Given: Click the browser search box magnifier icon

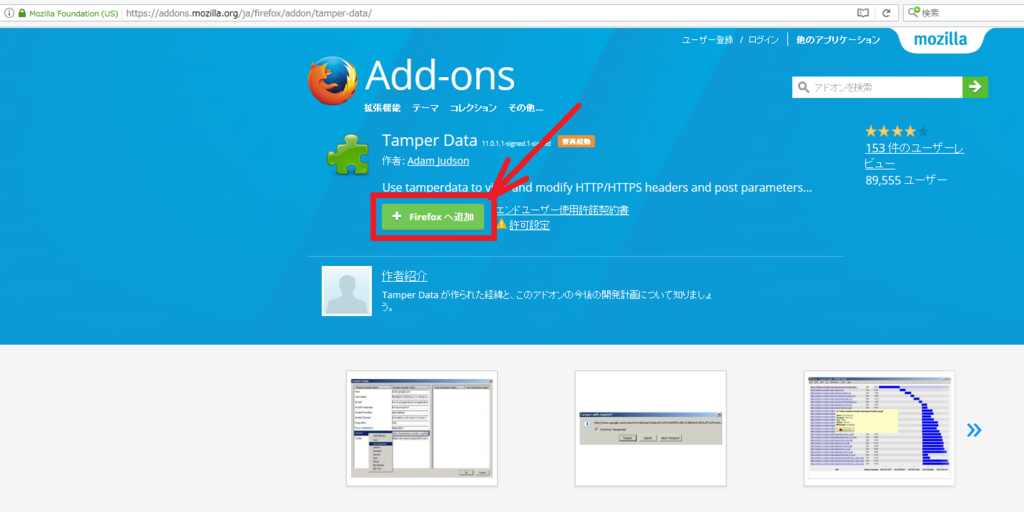Looking at the screenshot, I should pos(914,12).
